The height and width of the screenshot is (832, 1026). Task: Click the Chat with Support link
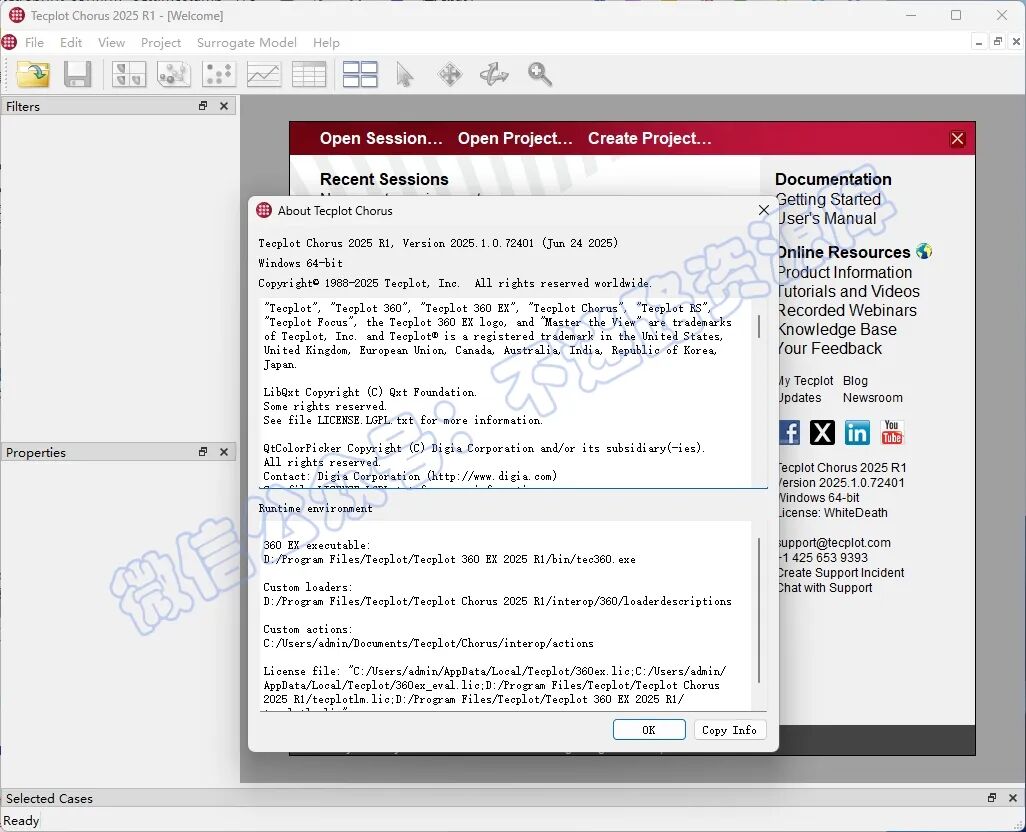click(825, 587)
